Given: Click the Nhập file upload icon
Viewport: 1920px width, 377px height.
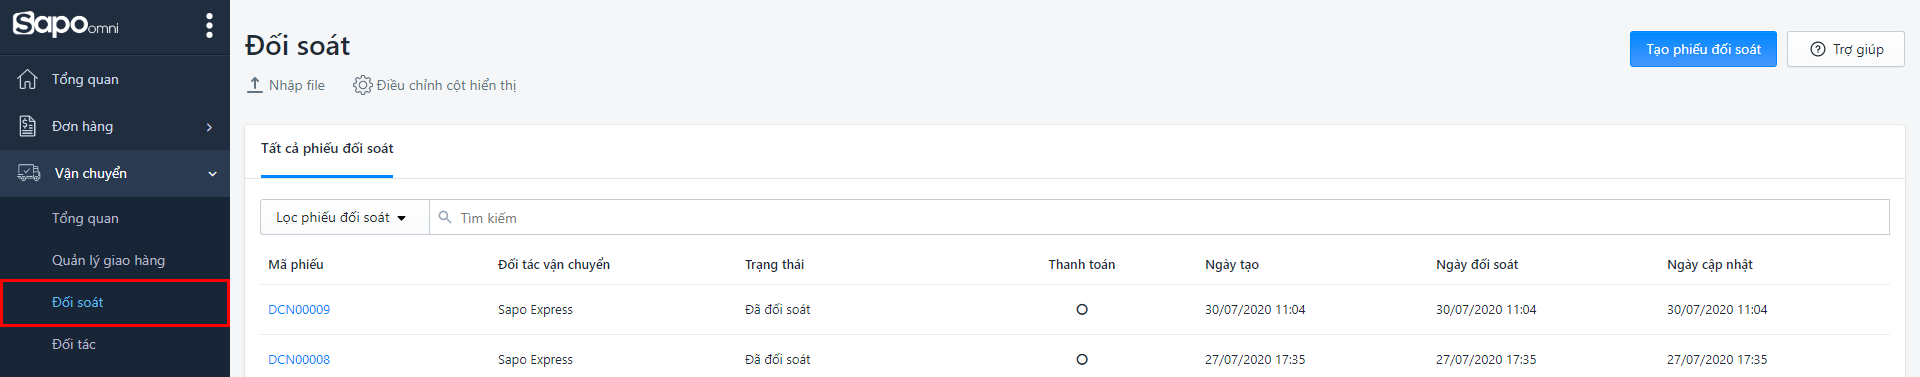Looking at the screenshot, I should 255,85.
